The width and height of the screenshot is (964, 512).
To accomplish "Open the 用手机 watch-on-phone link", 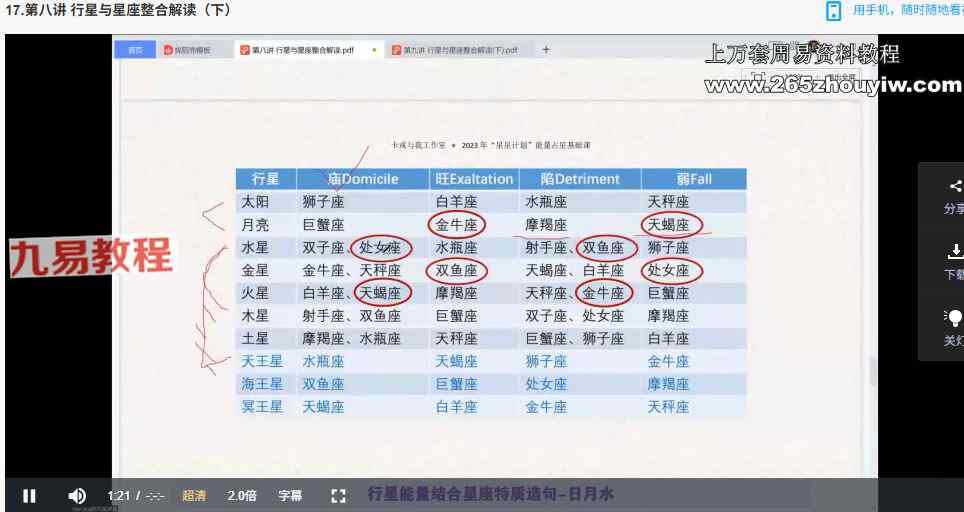I will (x=907, y=11).
